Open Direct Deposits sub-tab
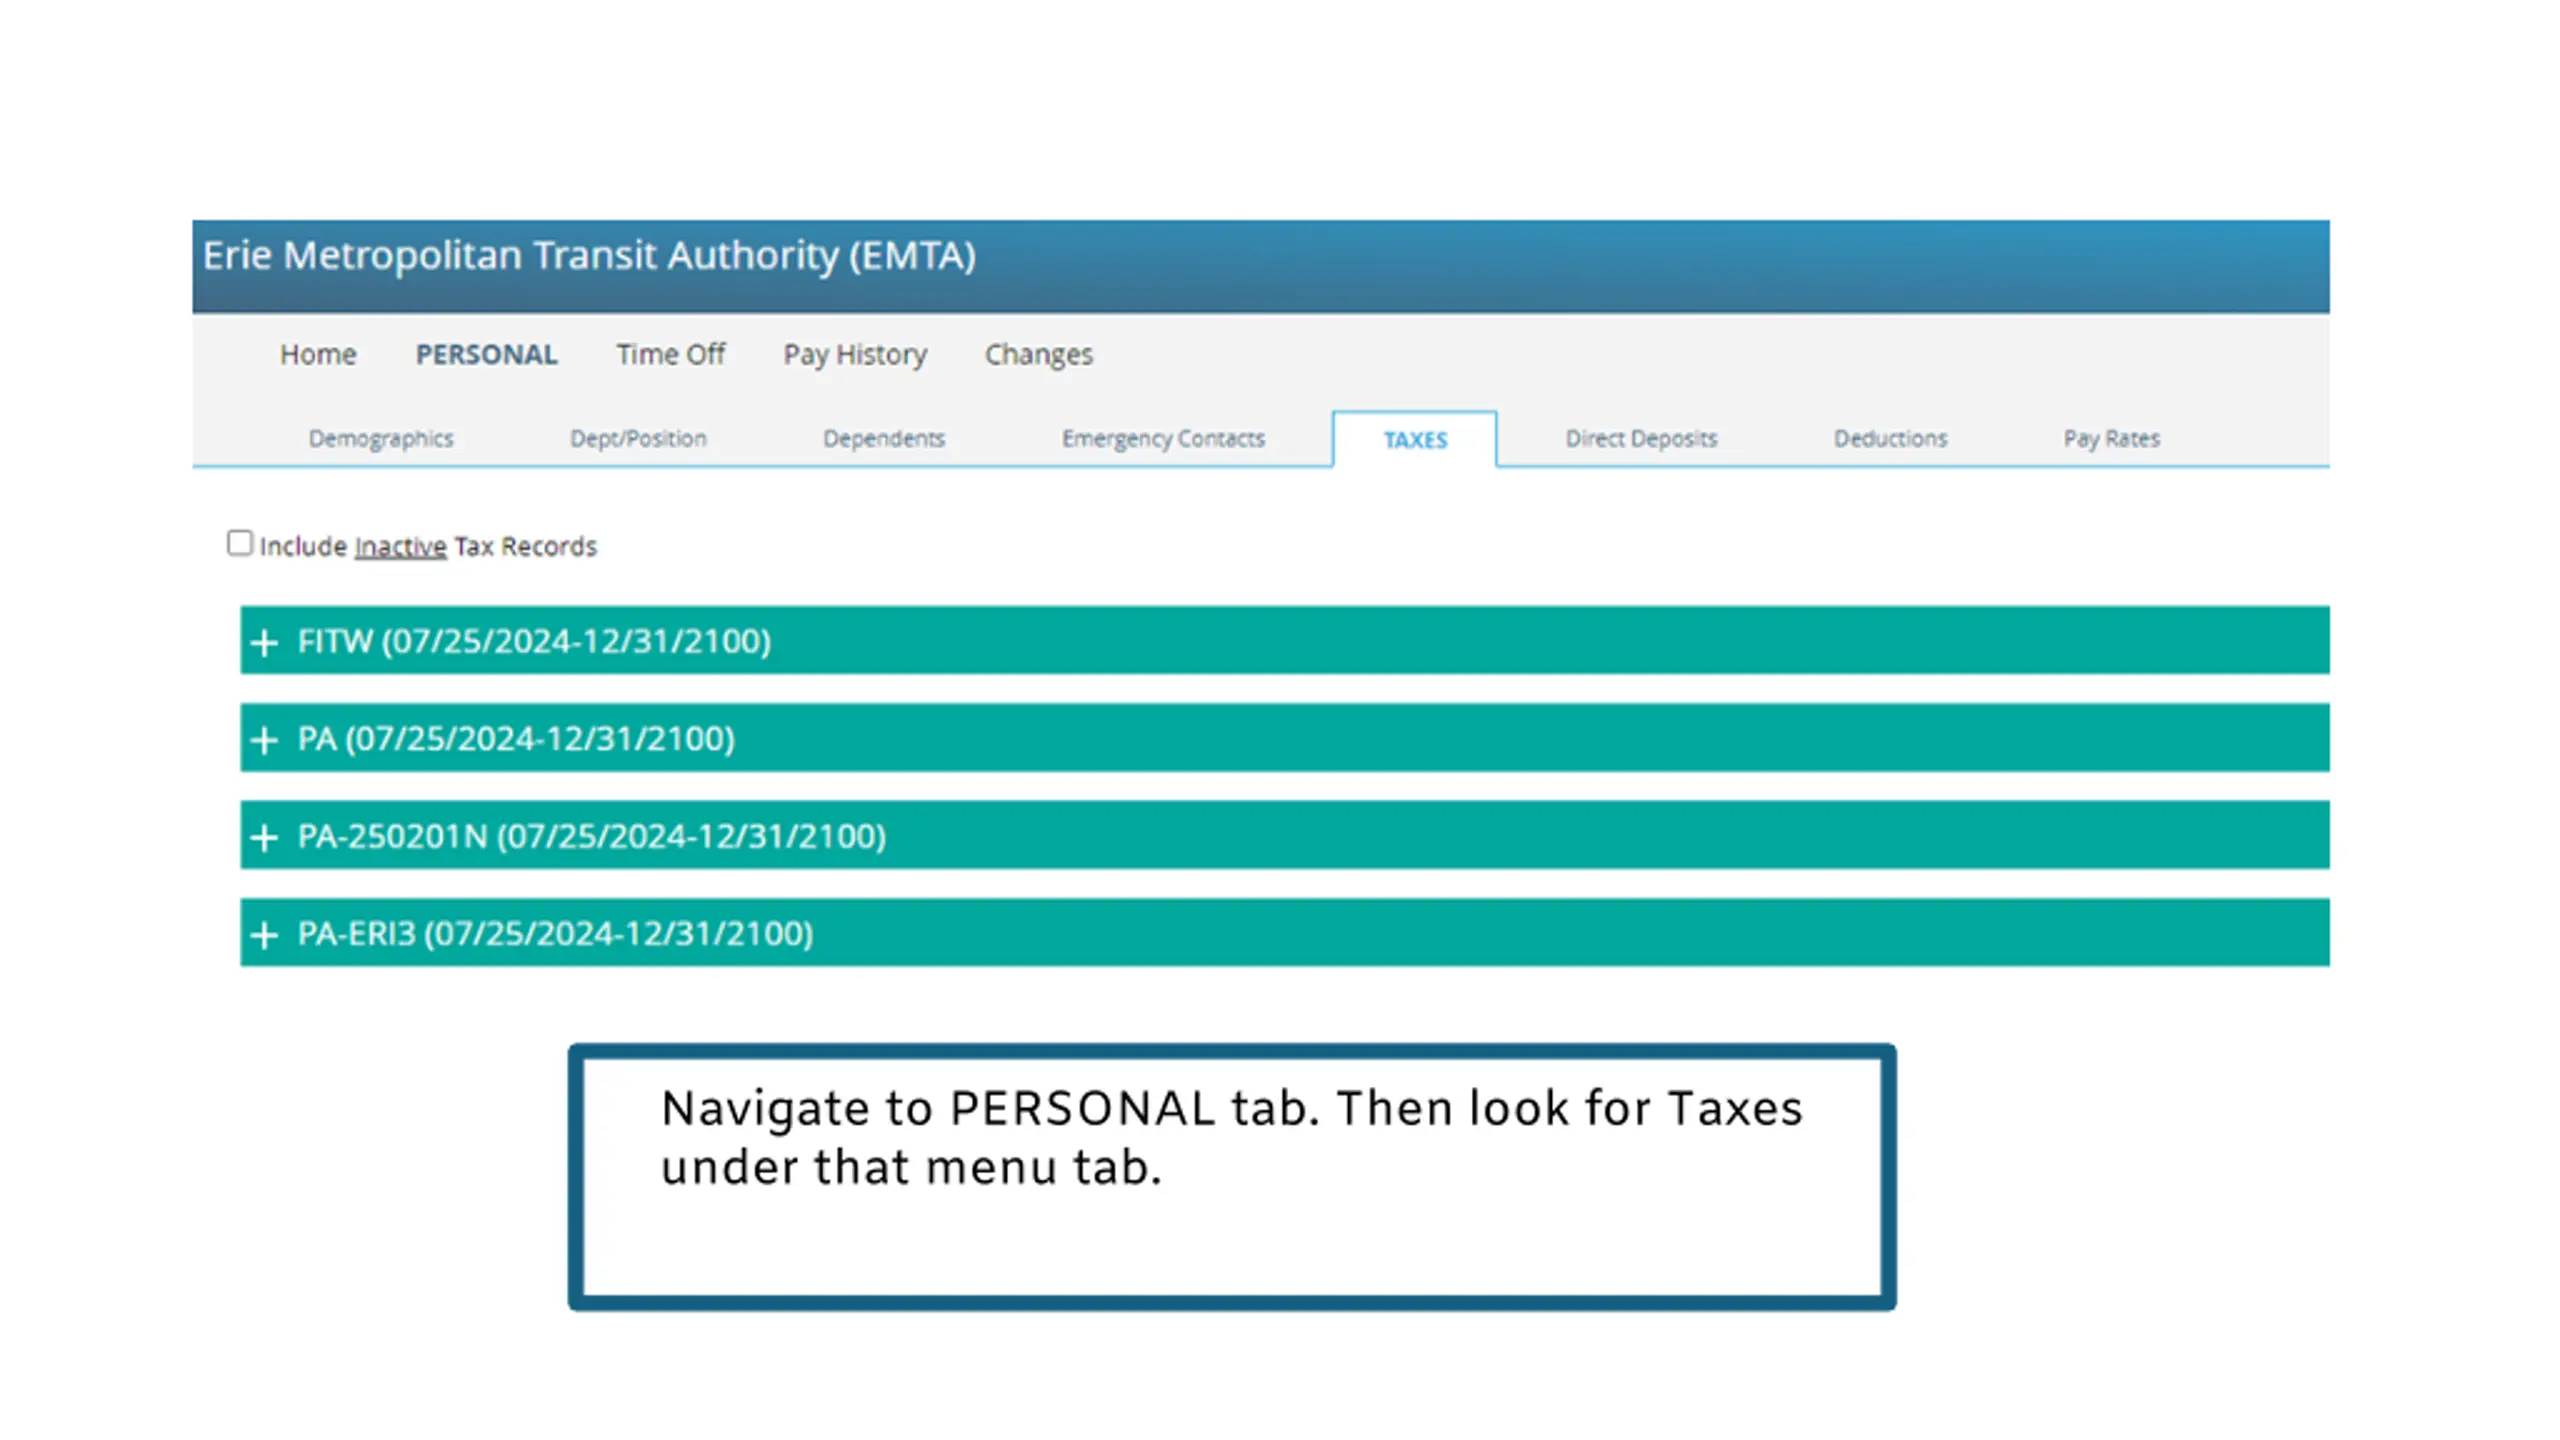The image size is (2560, 1440). click(x=1641, y=438)
